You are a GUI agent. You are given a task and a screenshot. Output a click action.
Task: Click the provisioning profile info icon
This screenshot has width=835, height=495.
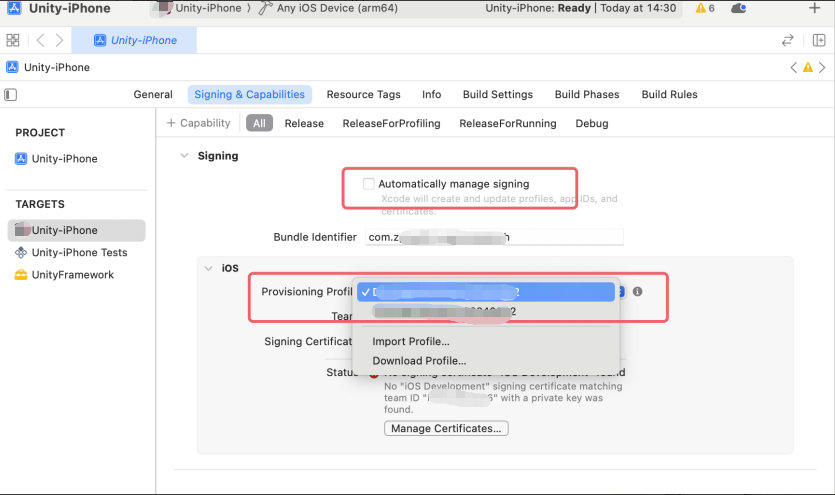click(x=637, y=292)
